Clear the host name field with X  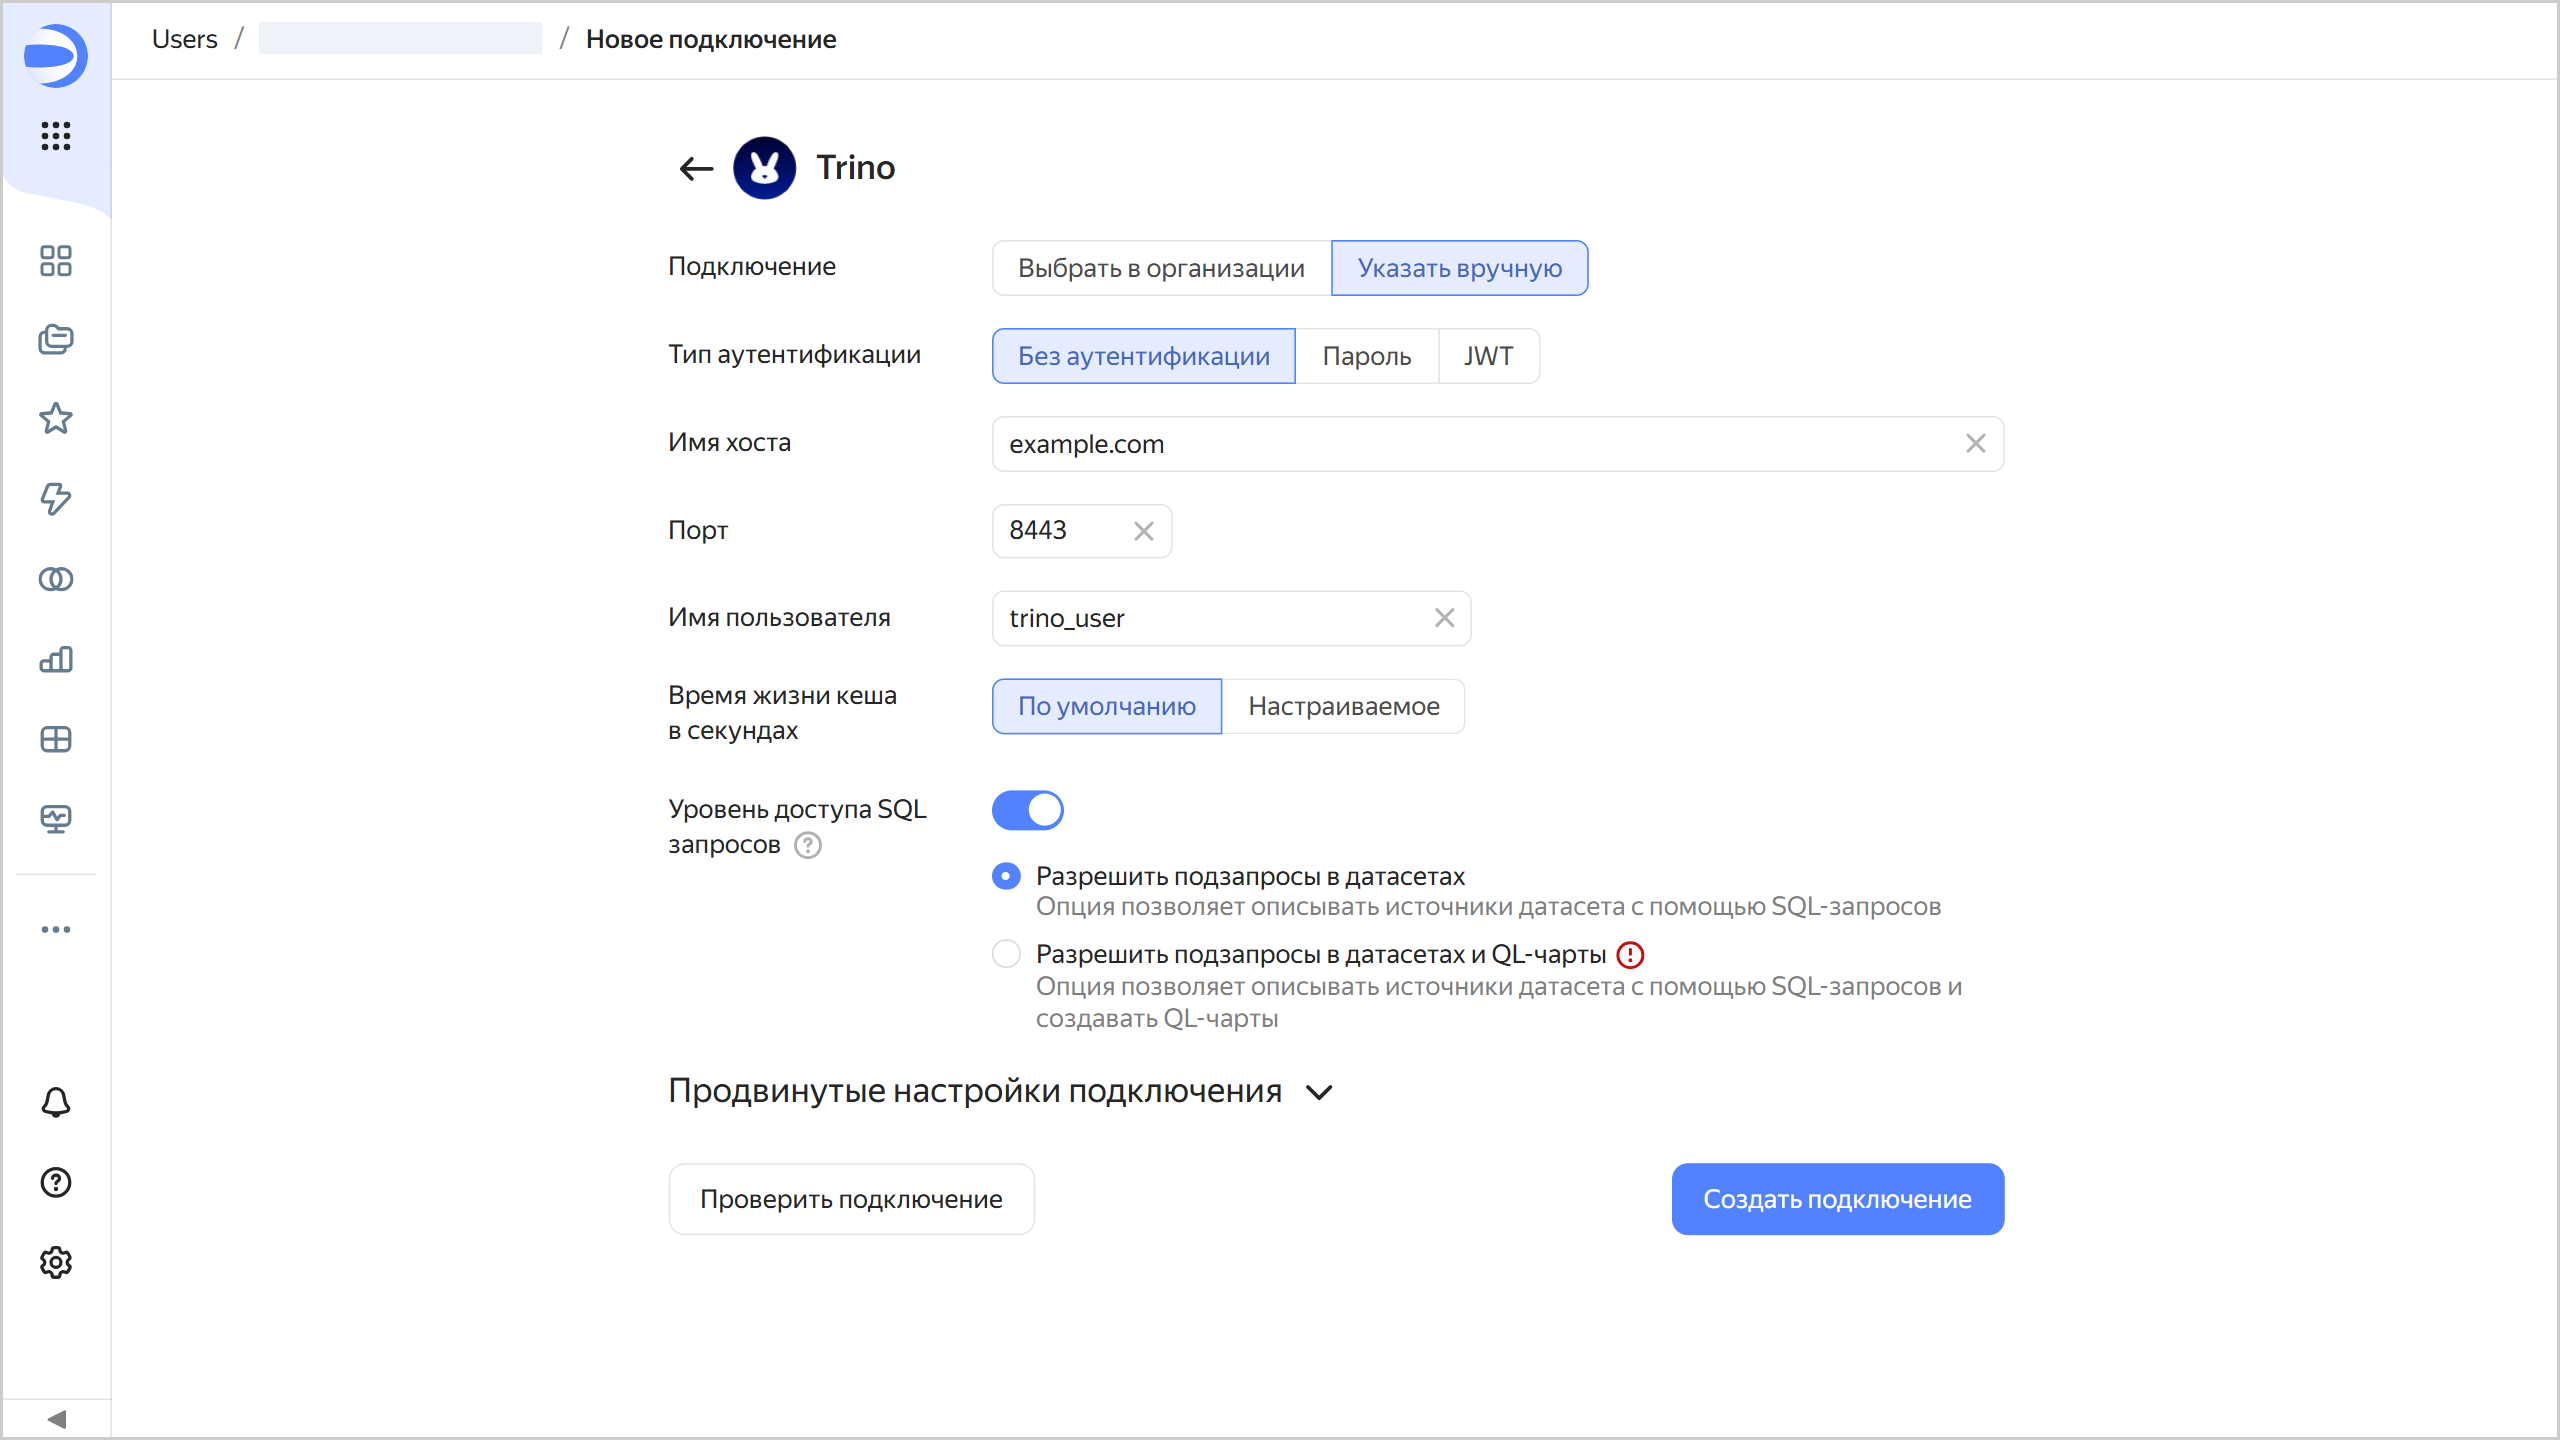point(1975,444)
